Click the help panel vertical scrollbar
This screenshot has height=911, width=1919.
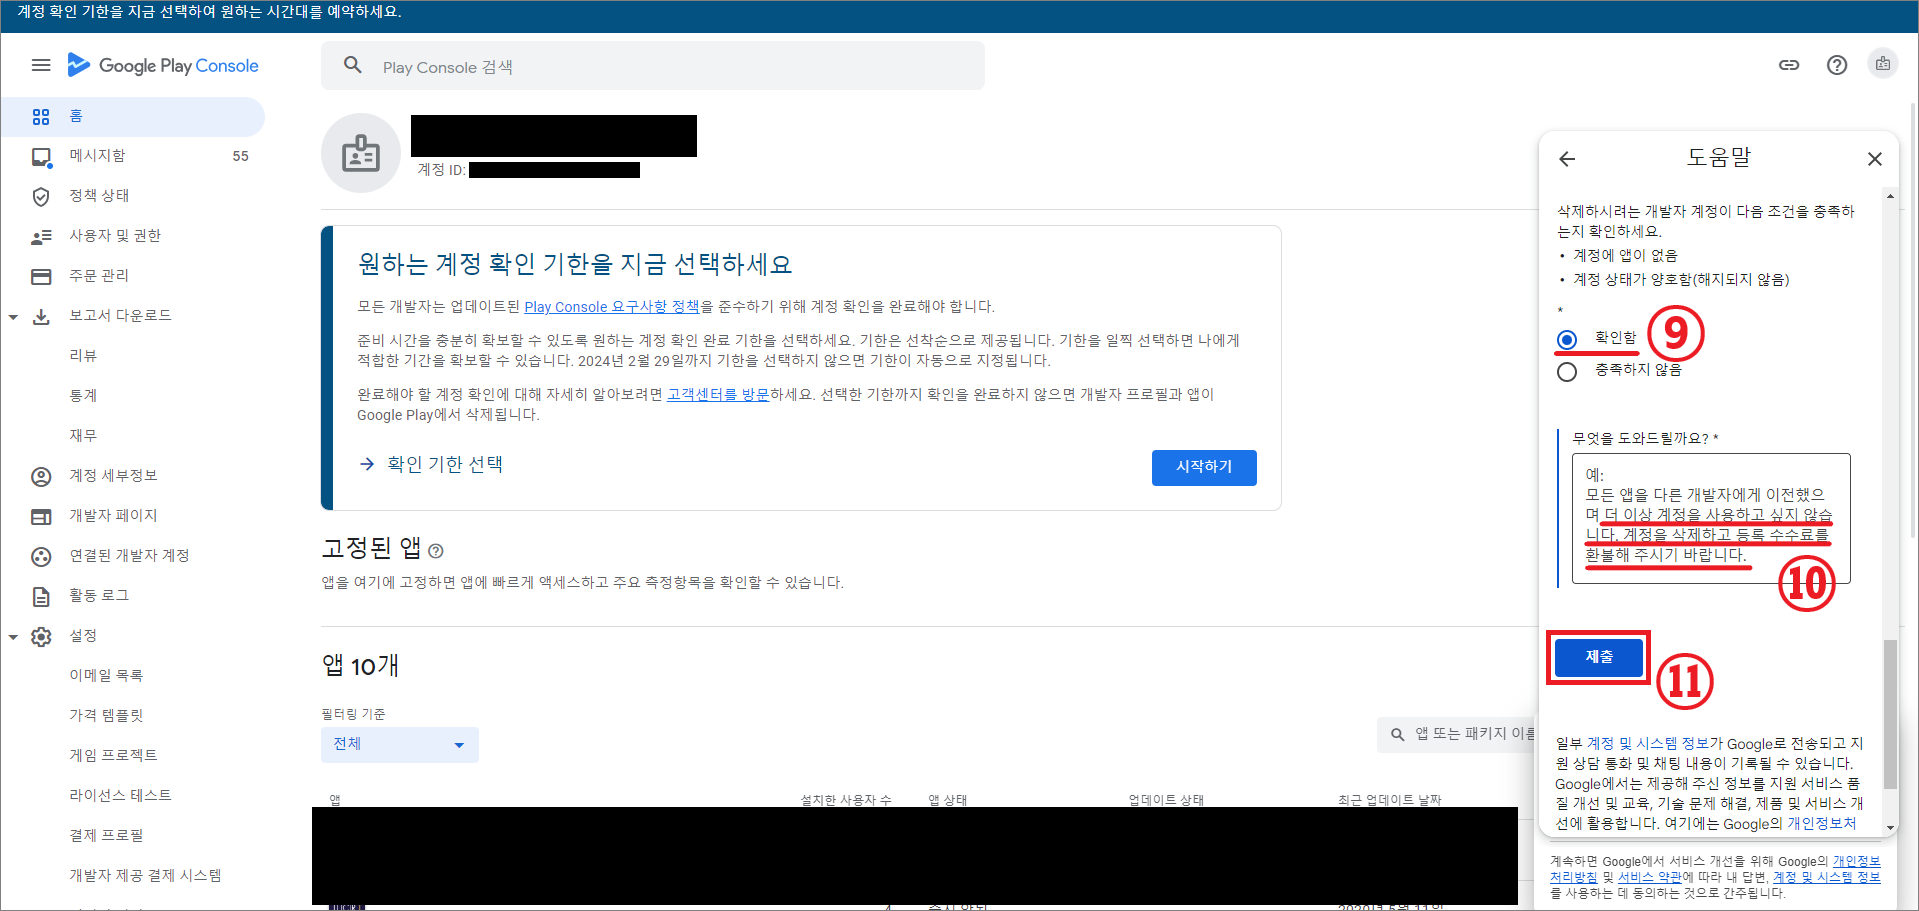[1890, 714]
